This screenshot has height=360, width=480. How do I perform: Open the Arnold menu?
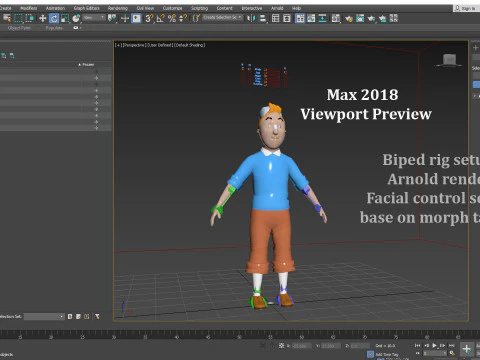277,8
